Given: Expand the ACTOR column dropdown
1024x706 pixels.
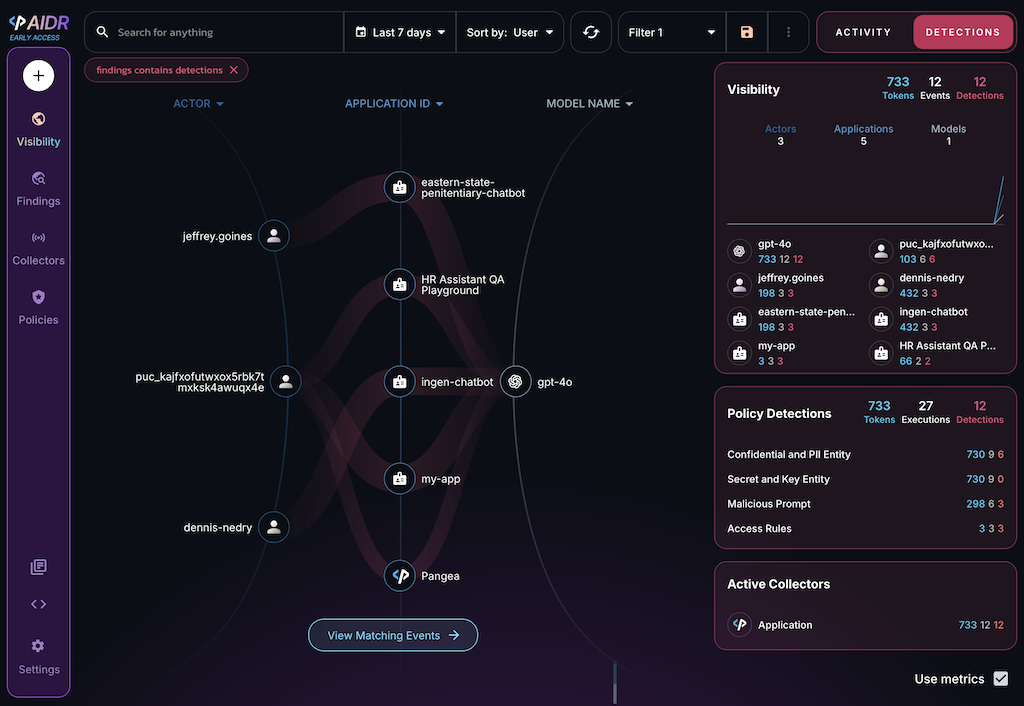Looking at the screenshot, I should click(x=198, y=104).
